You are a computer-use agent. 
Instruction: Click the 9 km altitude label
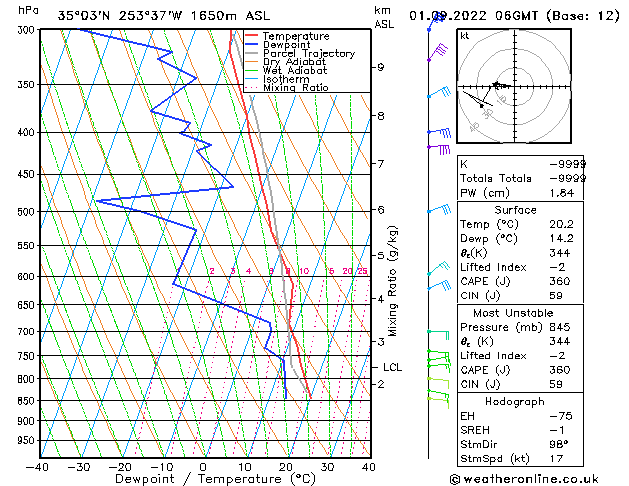tap(380, 67)
